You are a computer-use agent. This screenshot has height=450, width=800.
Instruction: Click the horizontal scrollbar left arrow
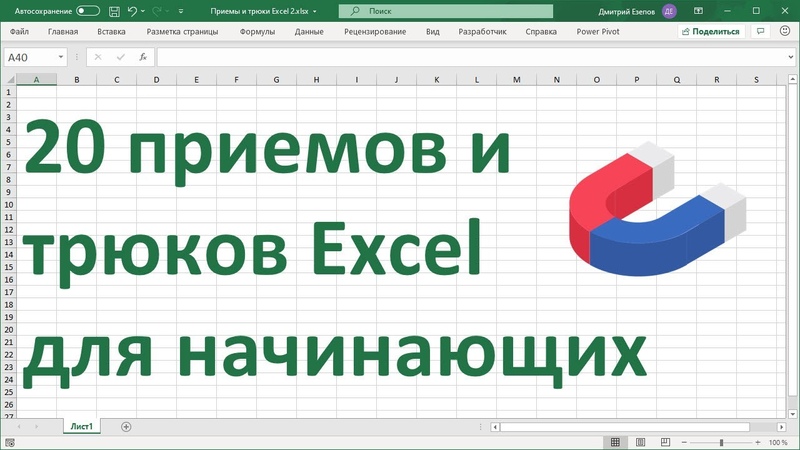coord(495,427)
